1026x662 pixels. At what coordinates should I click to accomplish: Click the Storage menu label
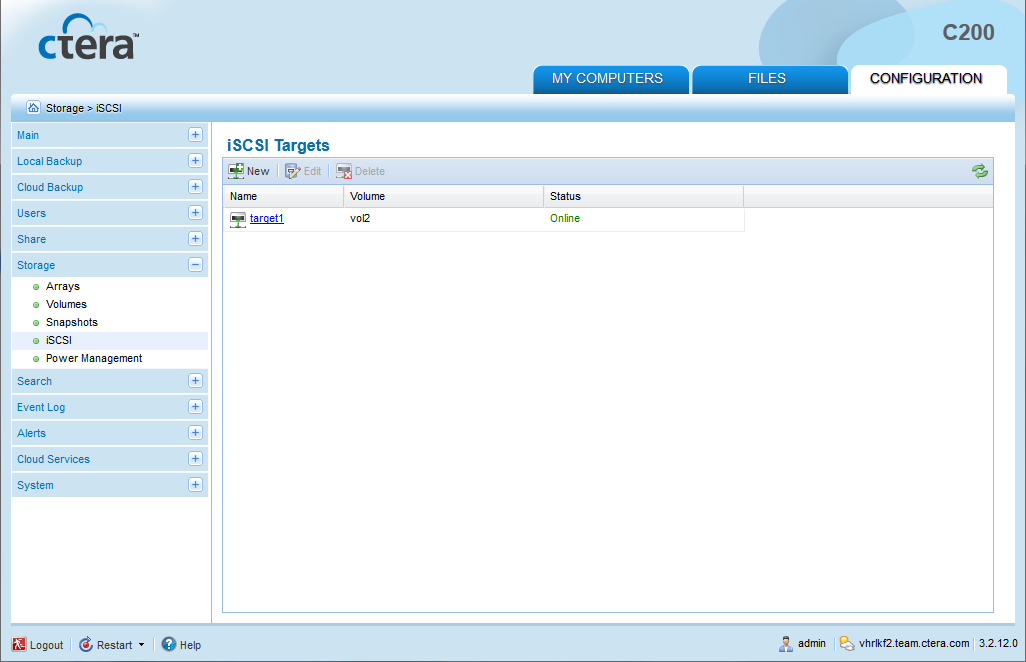(x=36, y=266)
